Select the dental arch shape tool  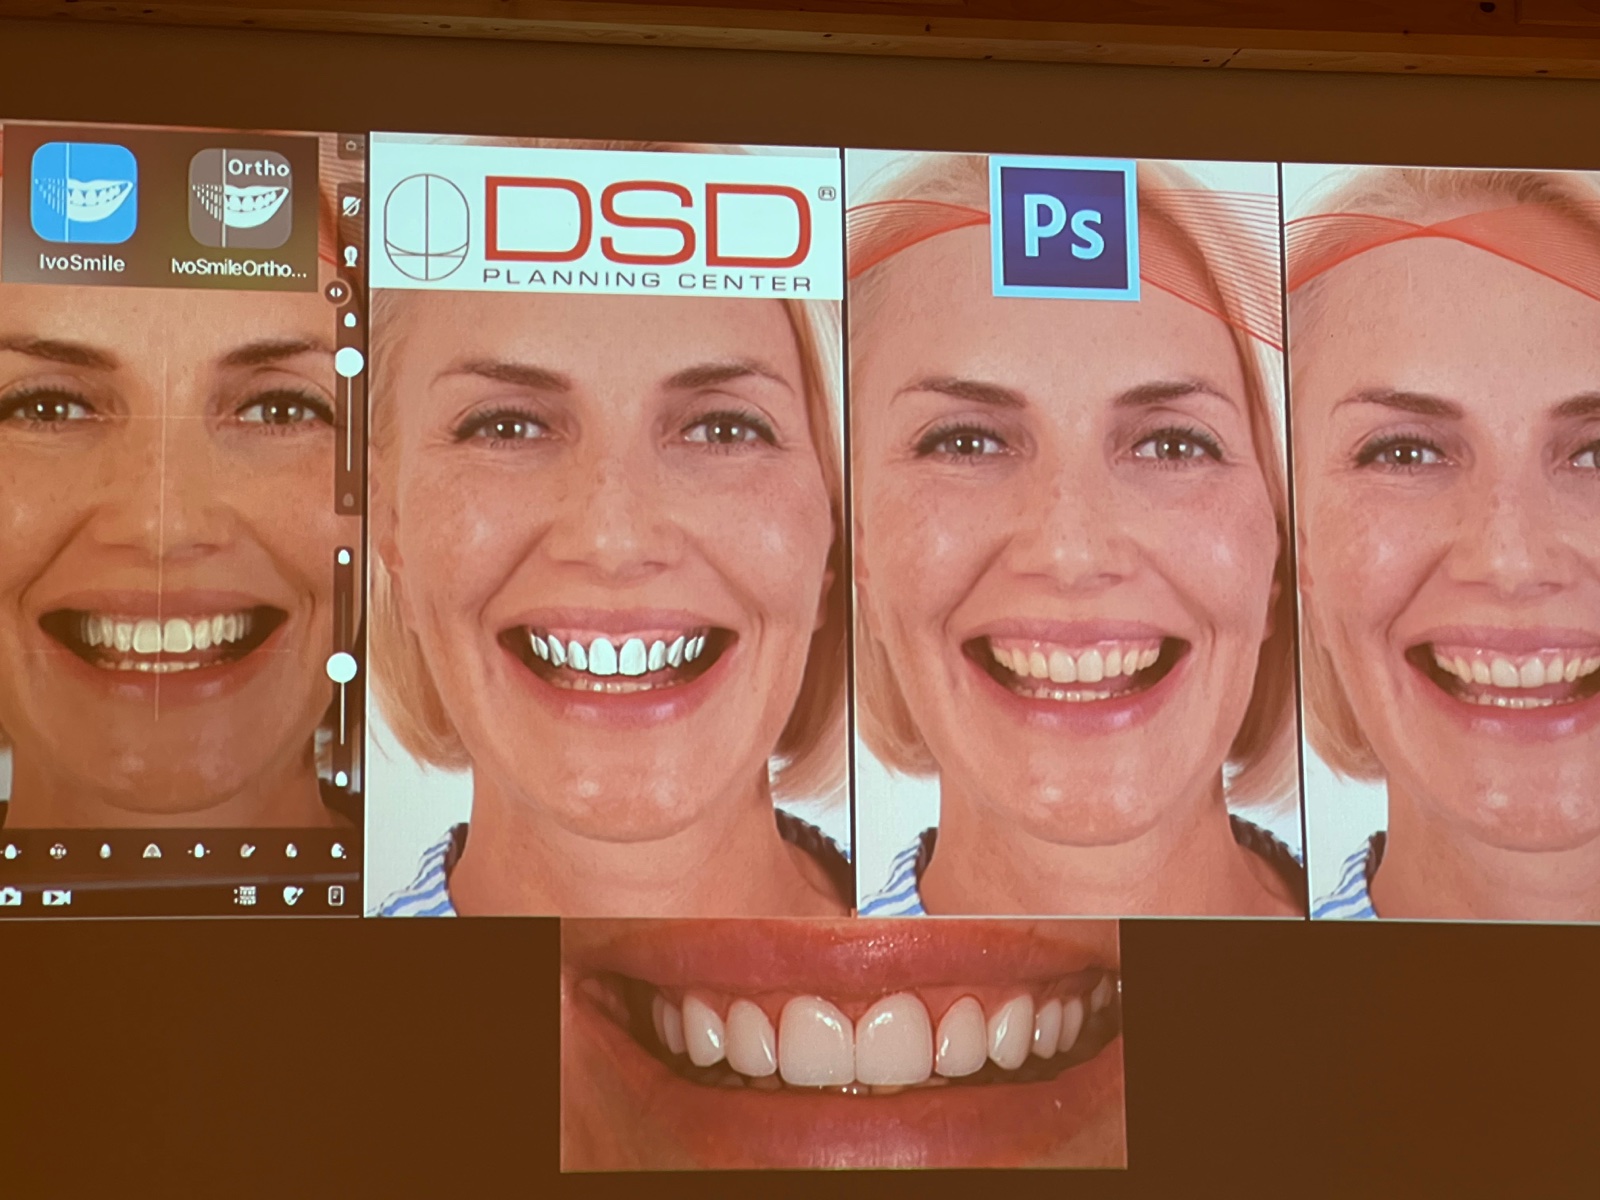tap(152, 851)
